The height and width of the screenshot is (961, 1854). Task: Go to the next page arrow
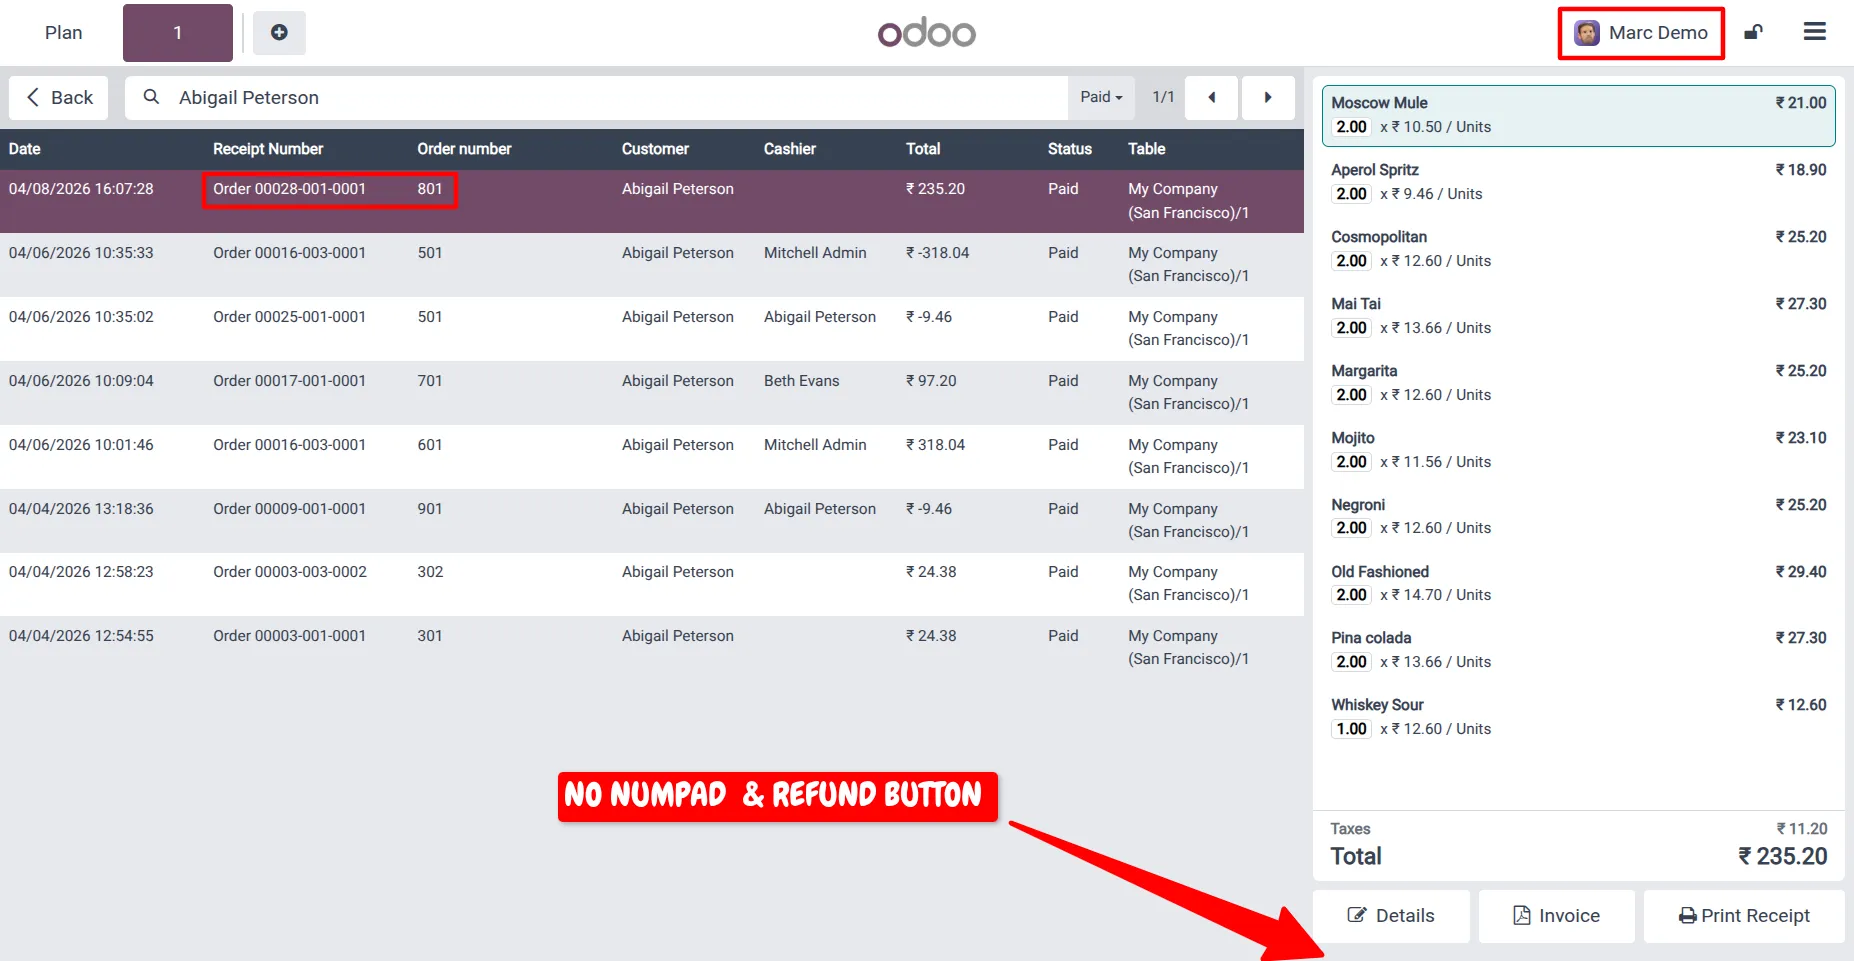pyautogui.click(x=1268, y=98)
